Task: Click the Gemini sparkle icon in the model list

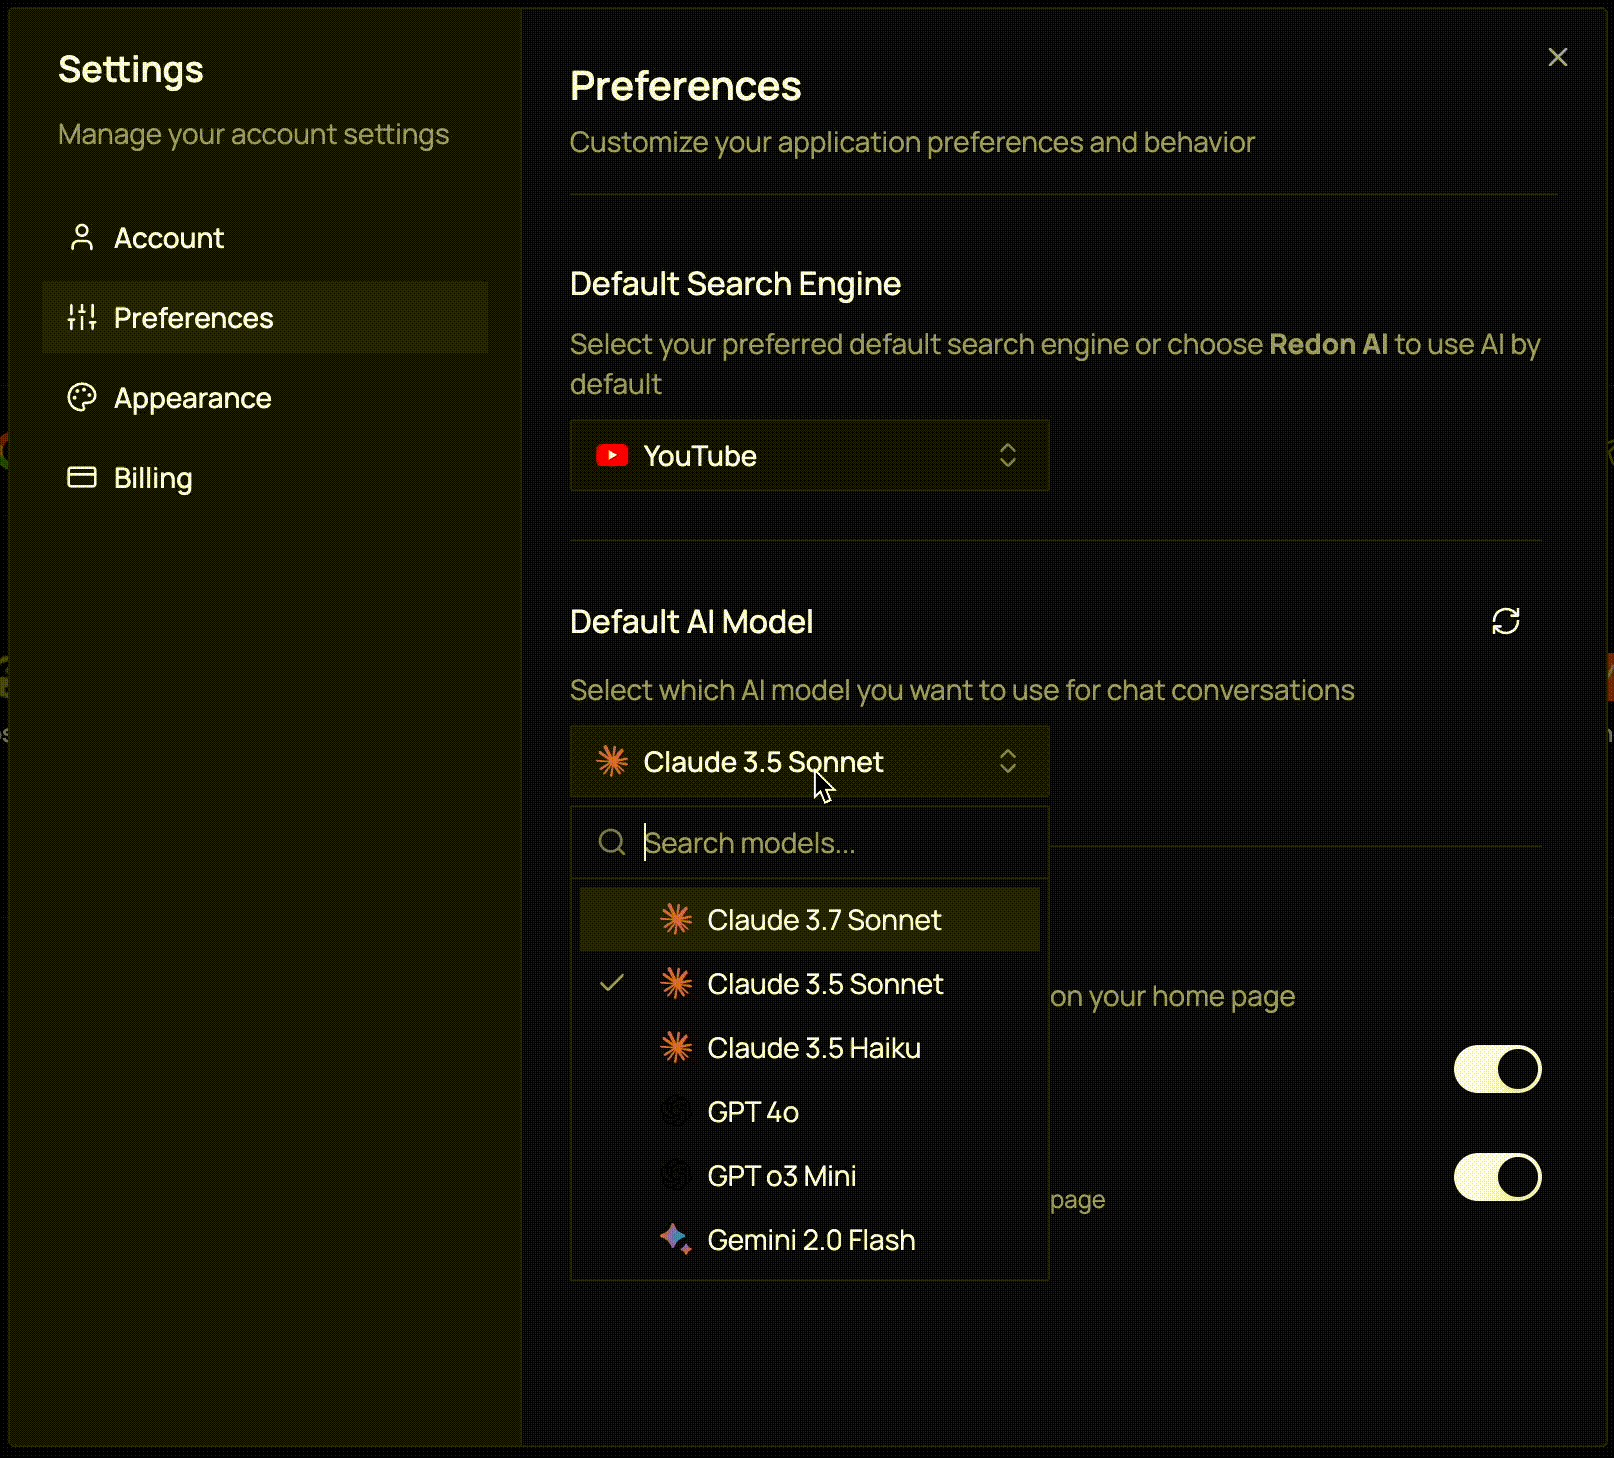Action: pyautogui.click(x=677, y=1239)
